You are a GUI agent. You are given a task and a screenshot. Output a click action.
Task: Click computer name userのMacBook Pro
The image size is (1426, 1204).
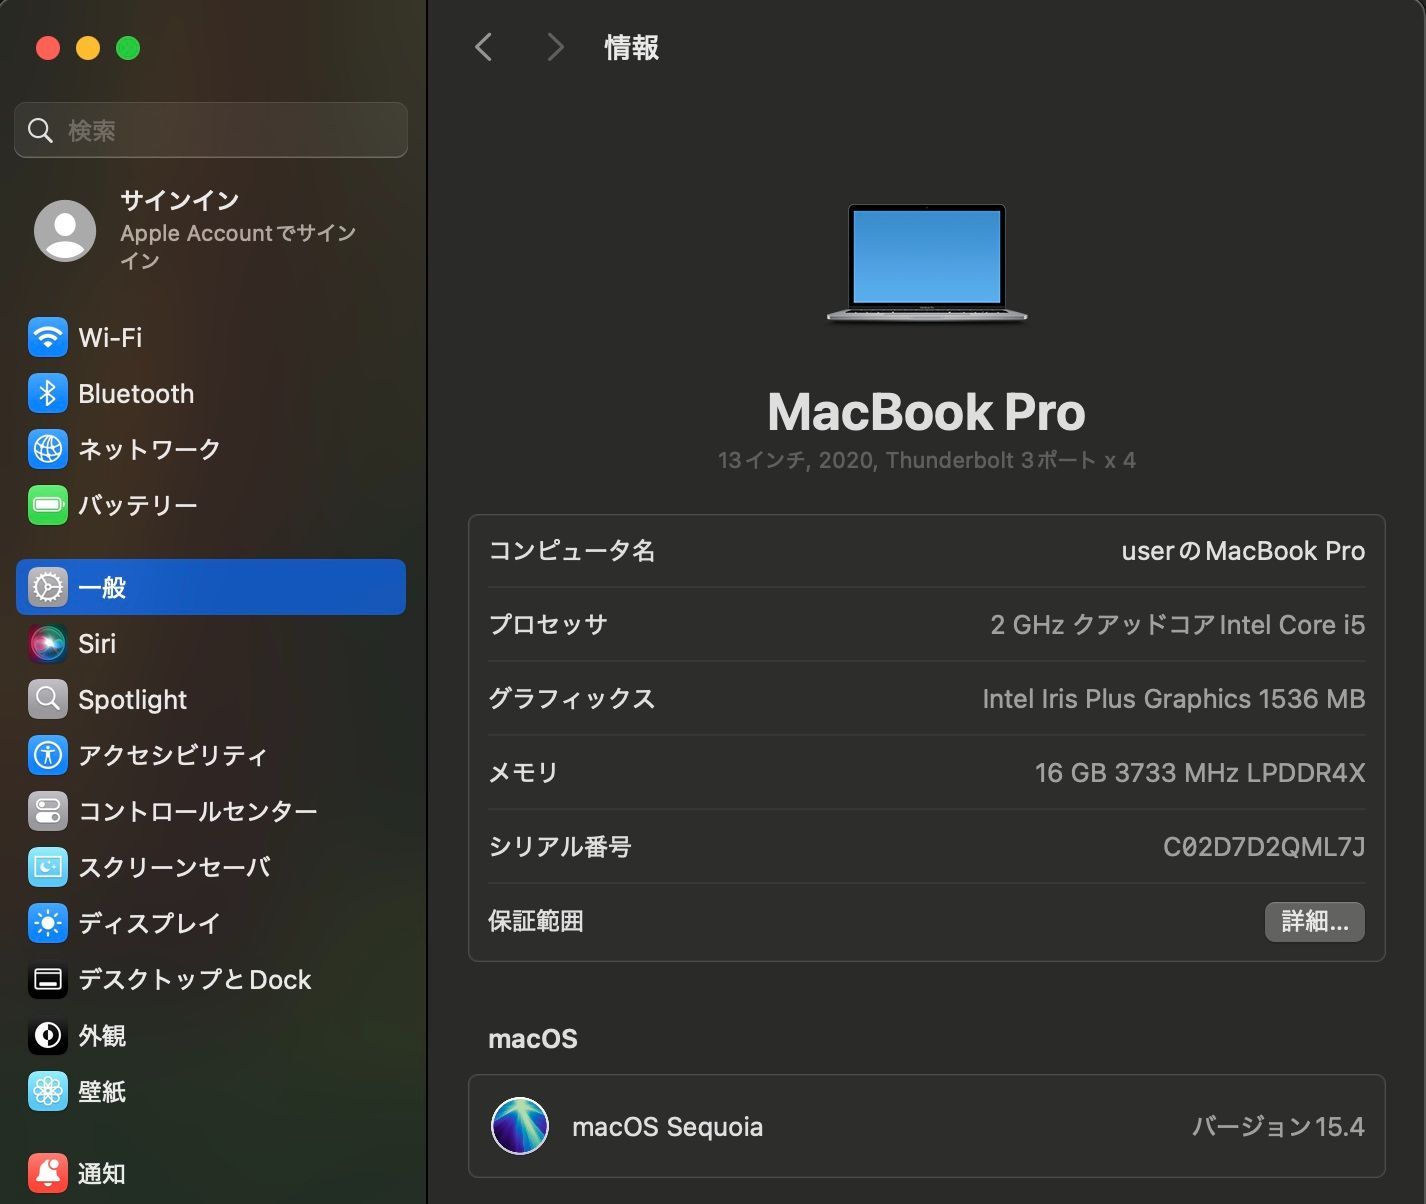[x=1243, y=551]
